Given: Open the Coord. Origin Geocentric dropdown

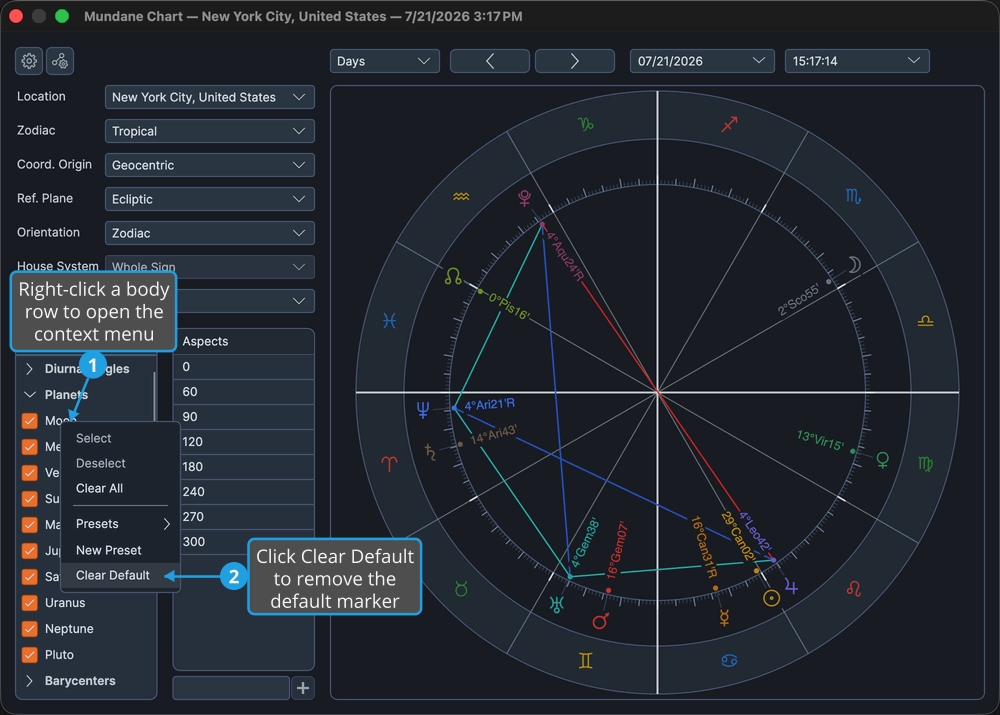Looking at the screenshot, I should point(209,165).
